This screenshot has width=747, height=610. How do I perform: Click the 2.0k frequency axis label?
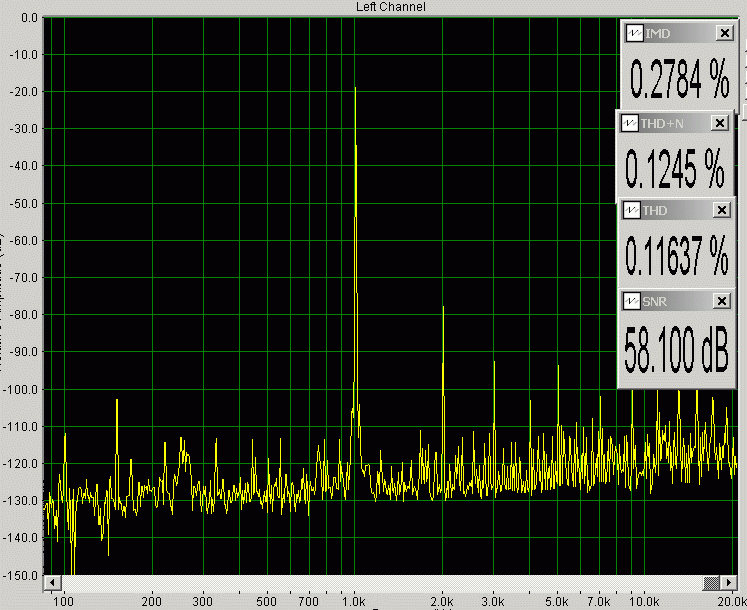click(x=442, y=601)
